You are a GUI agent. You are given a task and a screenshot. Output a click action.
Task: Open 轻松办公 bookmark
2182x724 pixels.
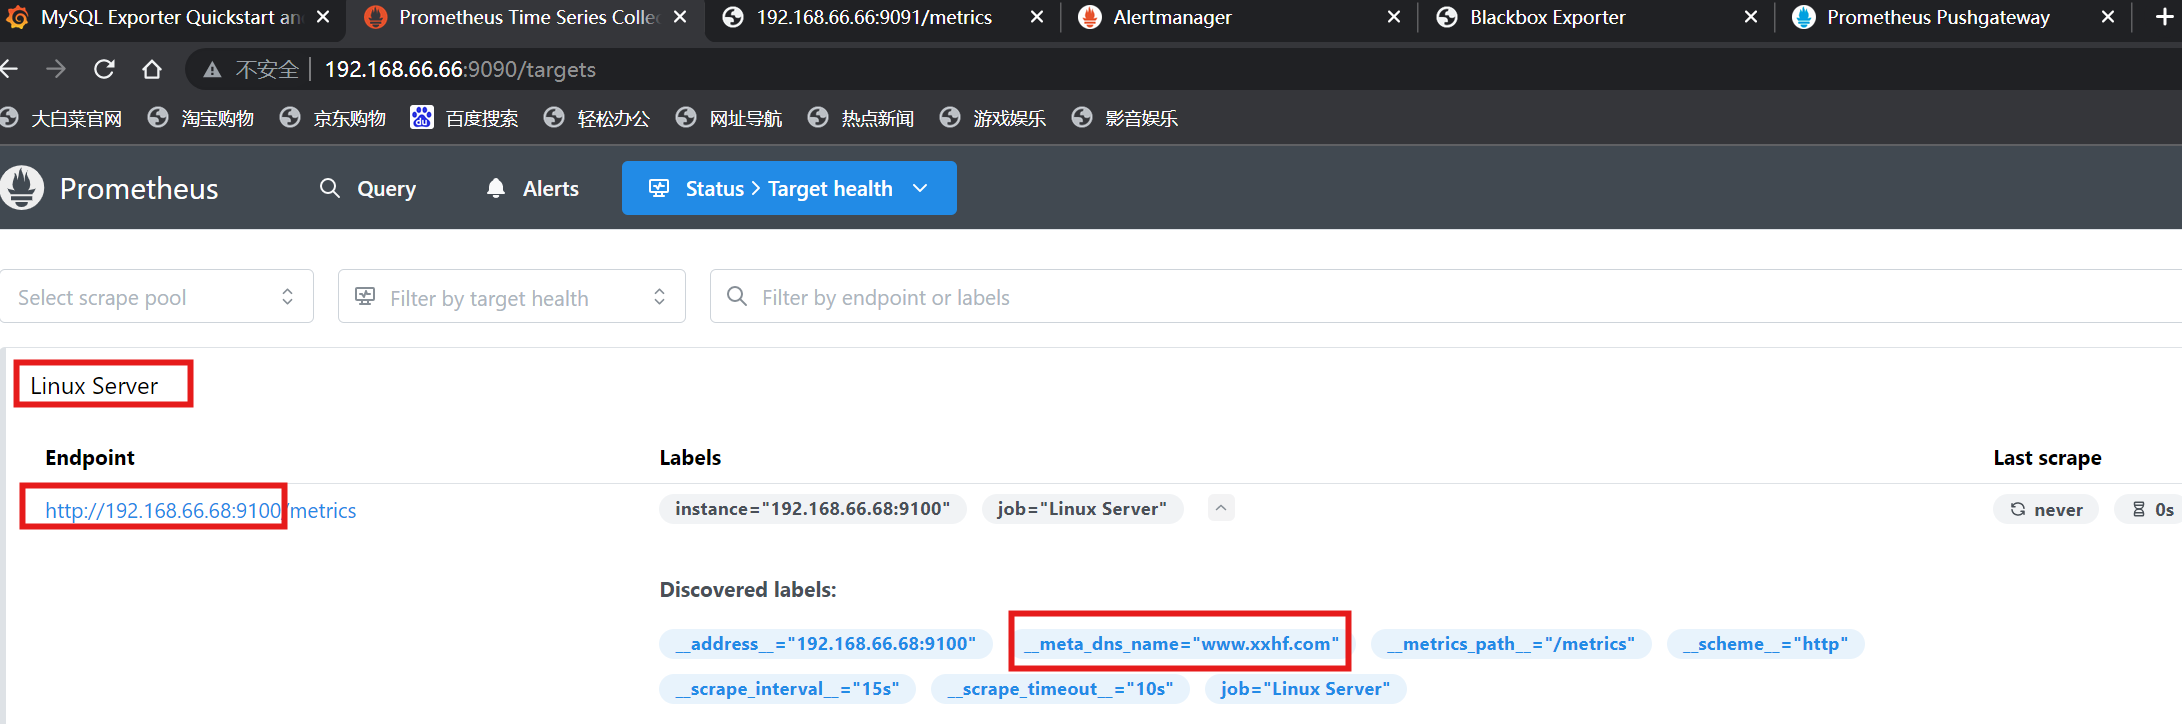tap(597, 118)
